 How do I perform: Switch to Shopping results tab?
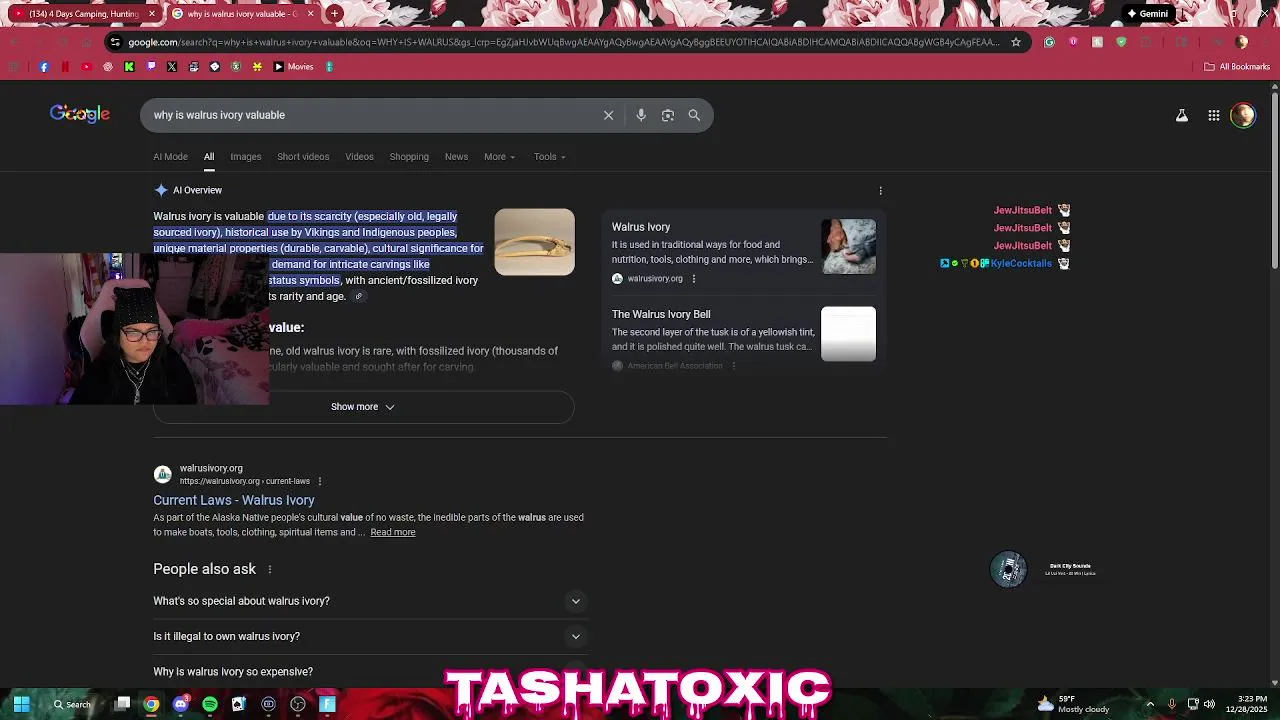pyautogui.click(x=409, y=157)
